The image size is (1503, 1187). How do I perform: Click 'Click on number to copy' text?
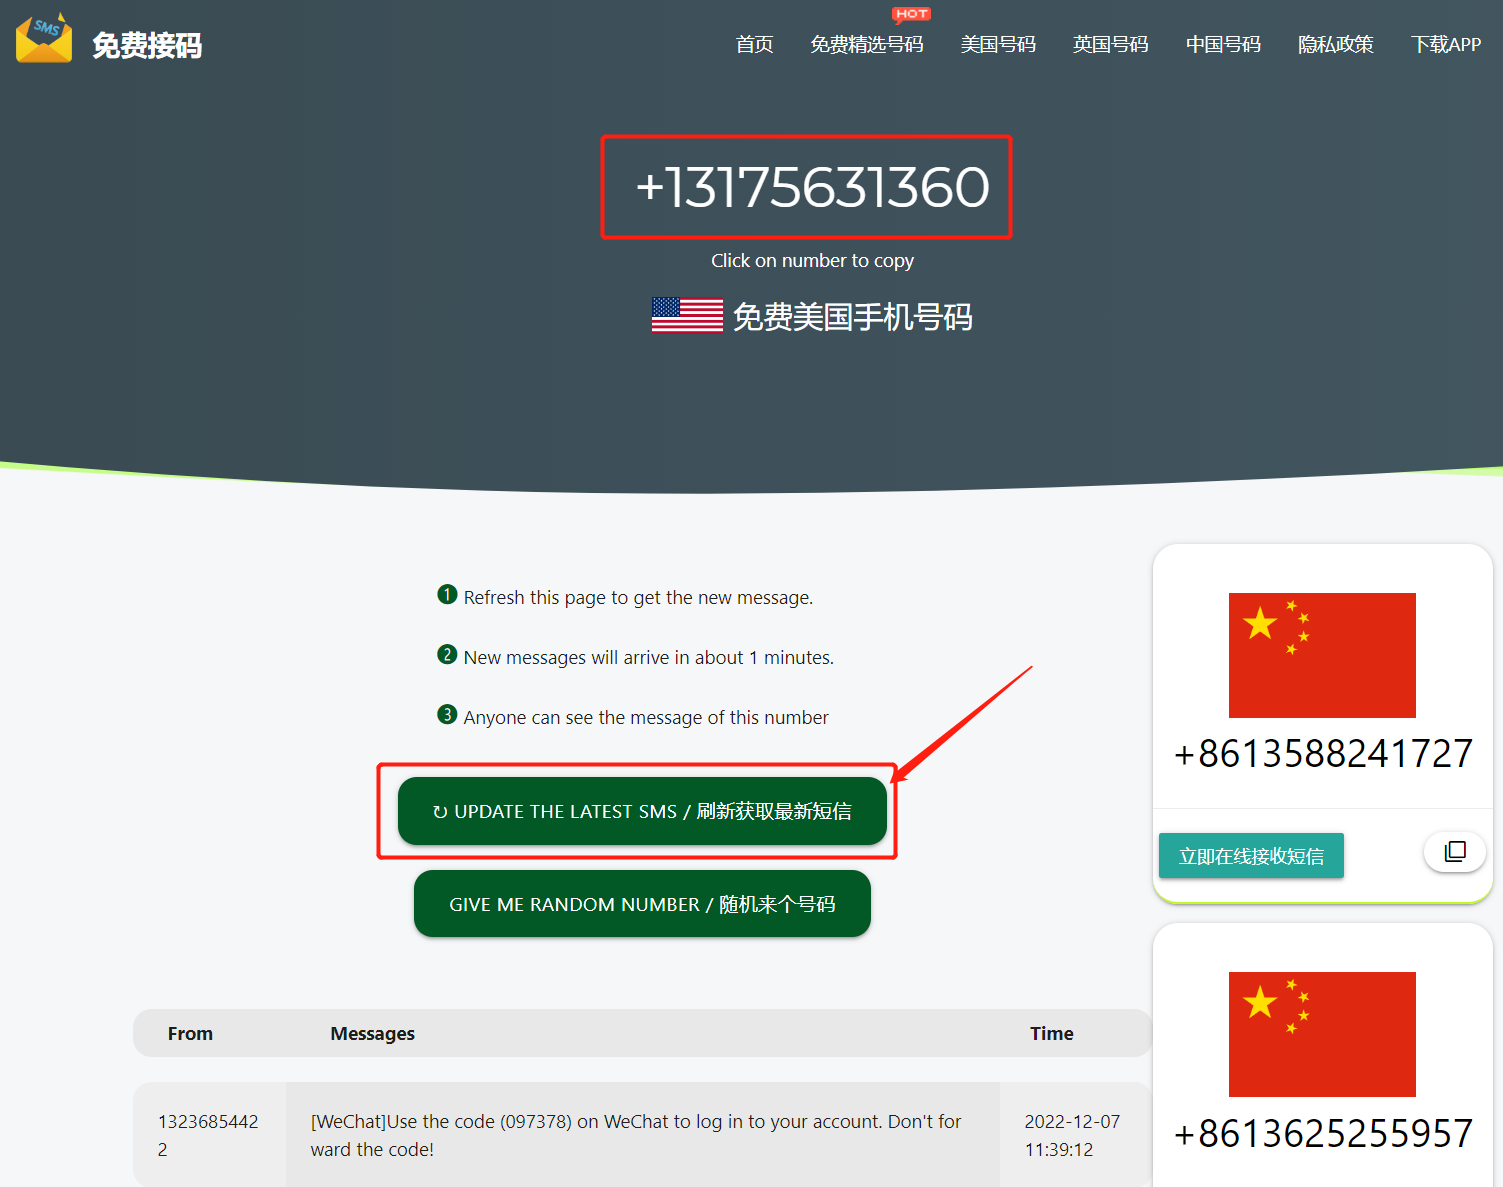tap(812, 261)
